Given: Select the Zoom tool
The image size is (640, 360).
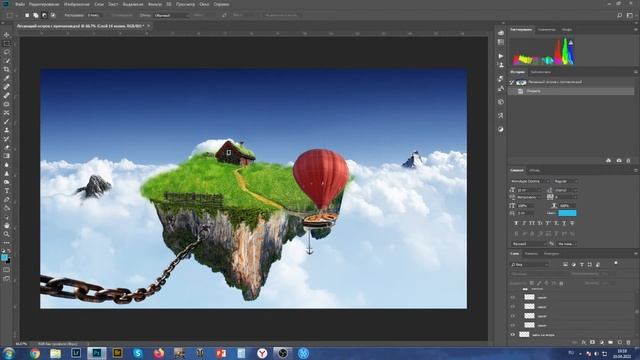Looking at the screenshot, I should coord(7,234).
